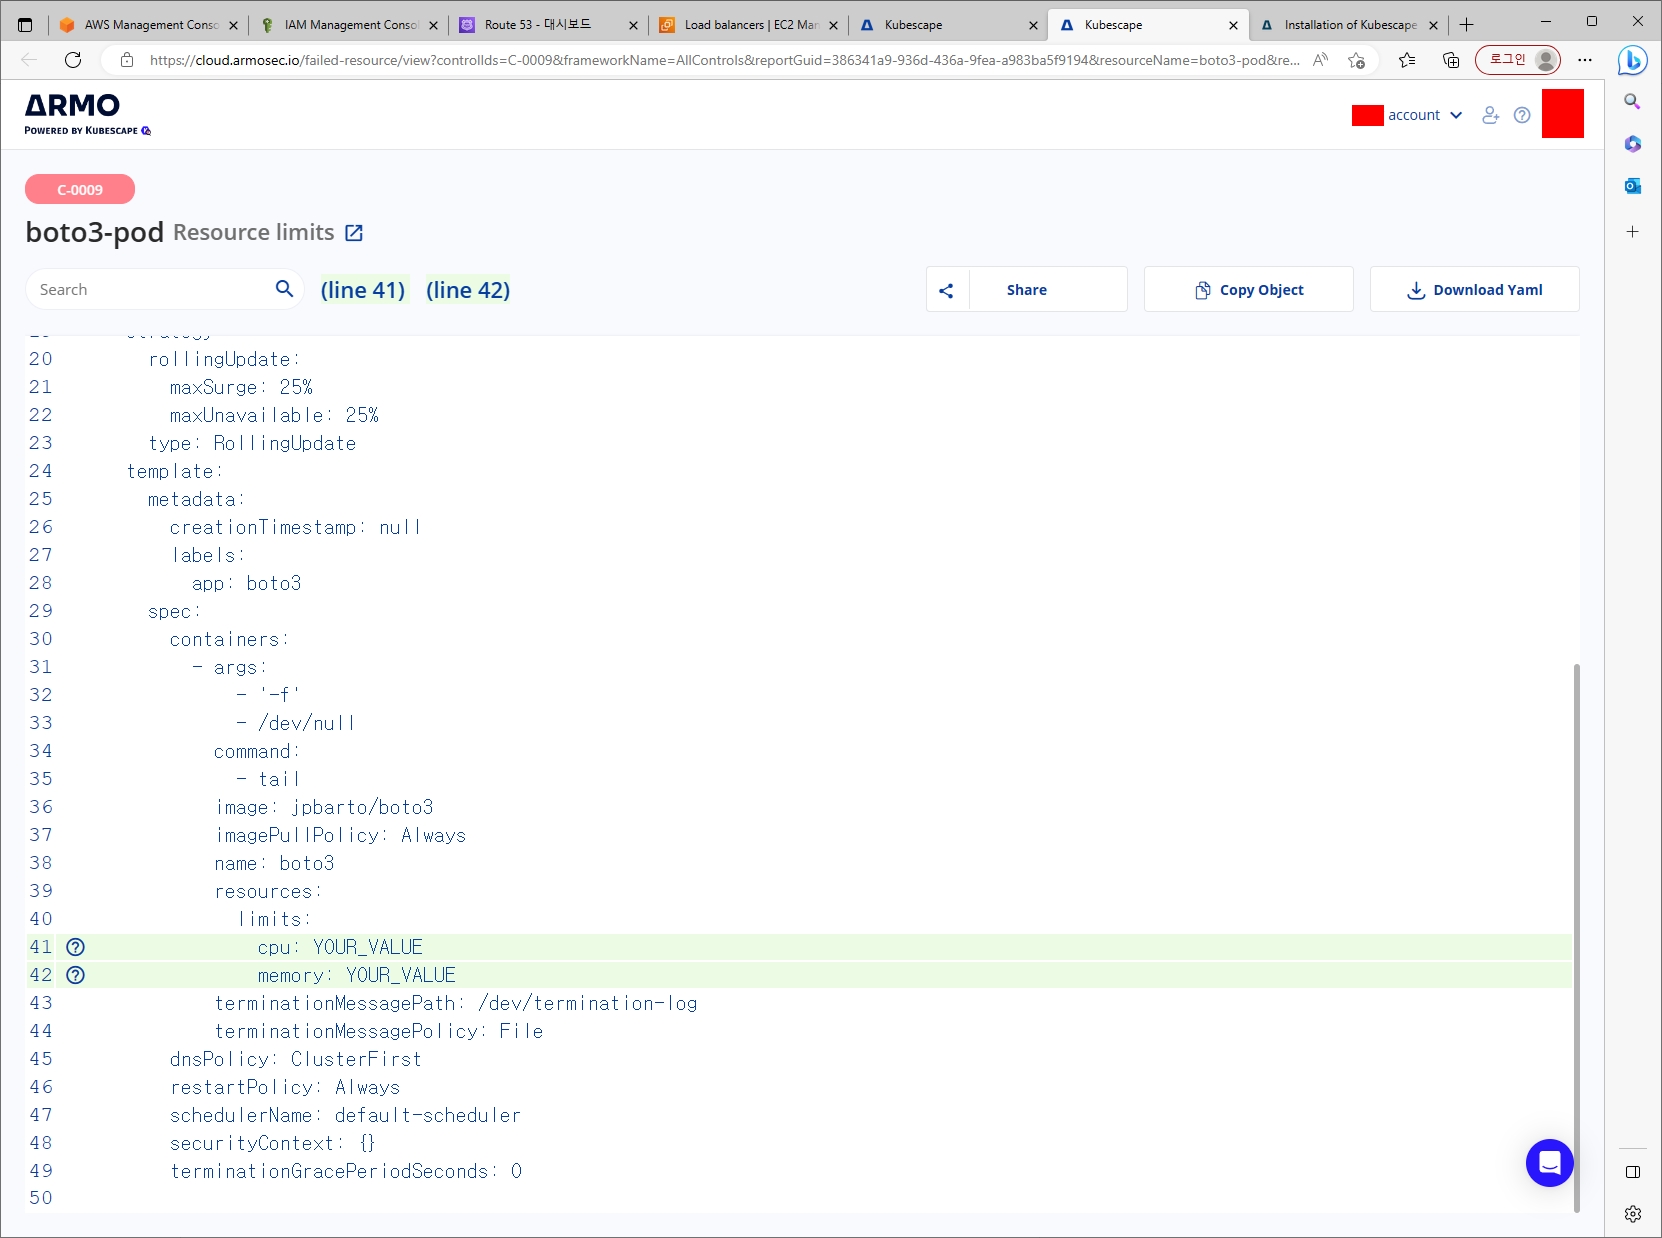Open the external link icon beside Resource limits
Screen dimensions: 1662x1238
click(x=354, y=233)
